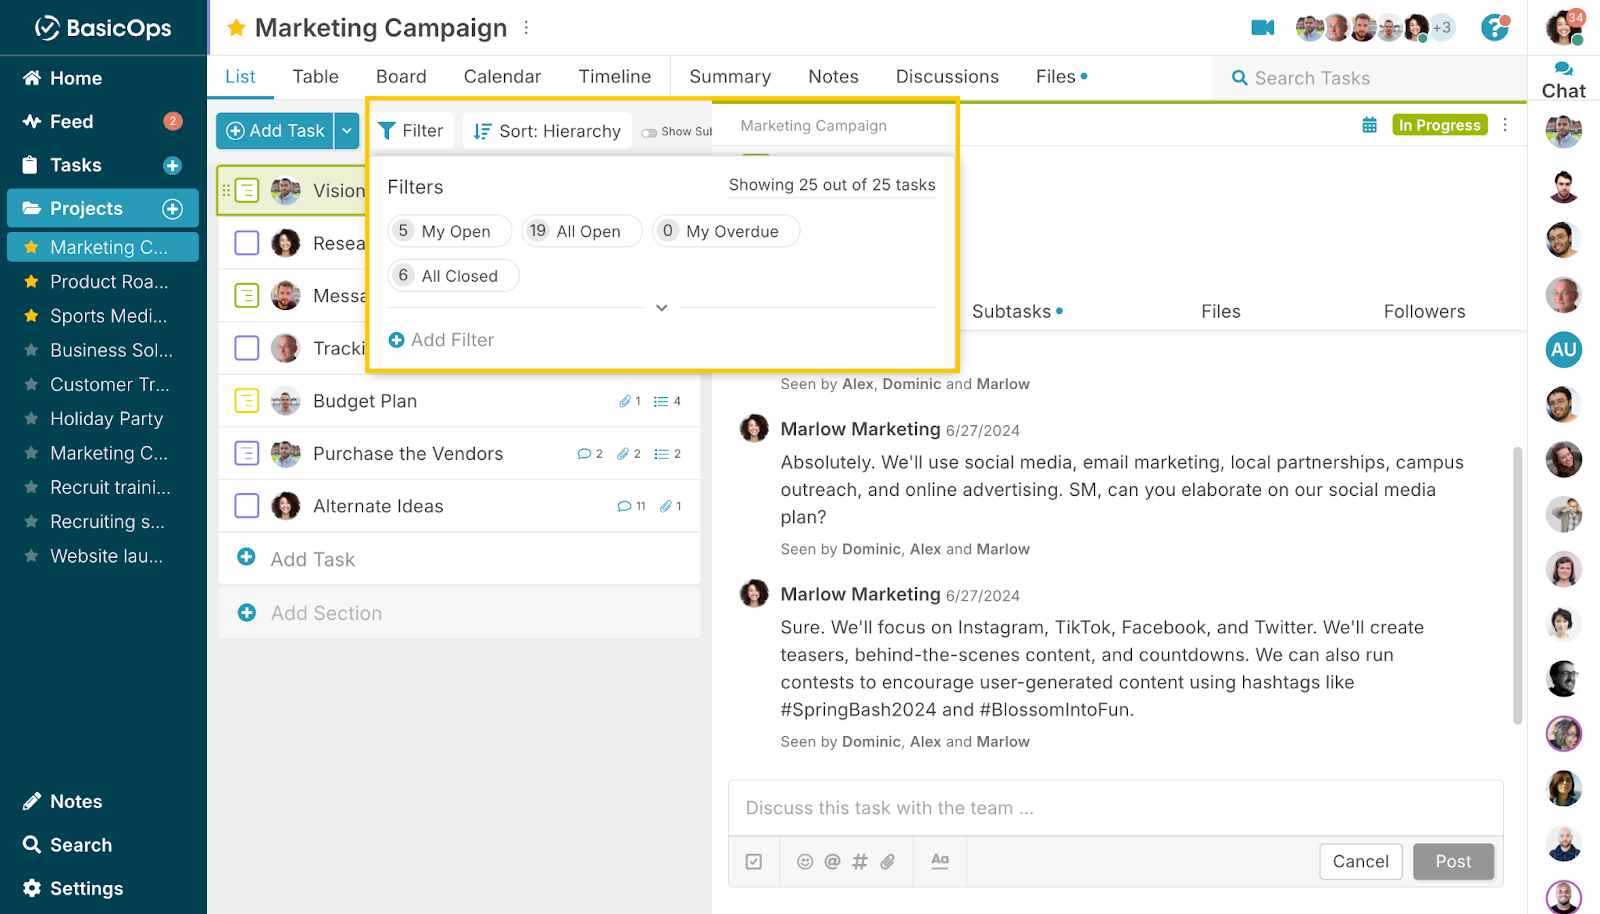The image size is (1600, 914).
Task: Expand more filter options with the chevron
Action: coord(660,308)
